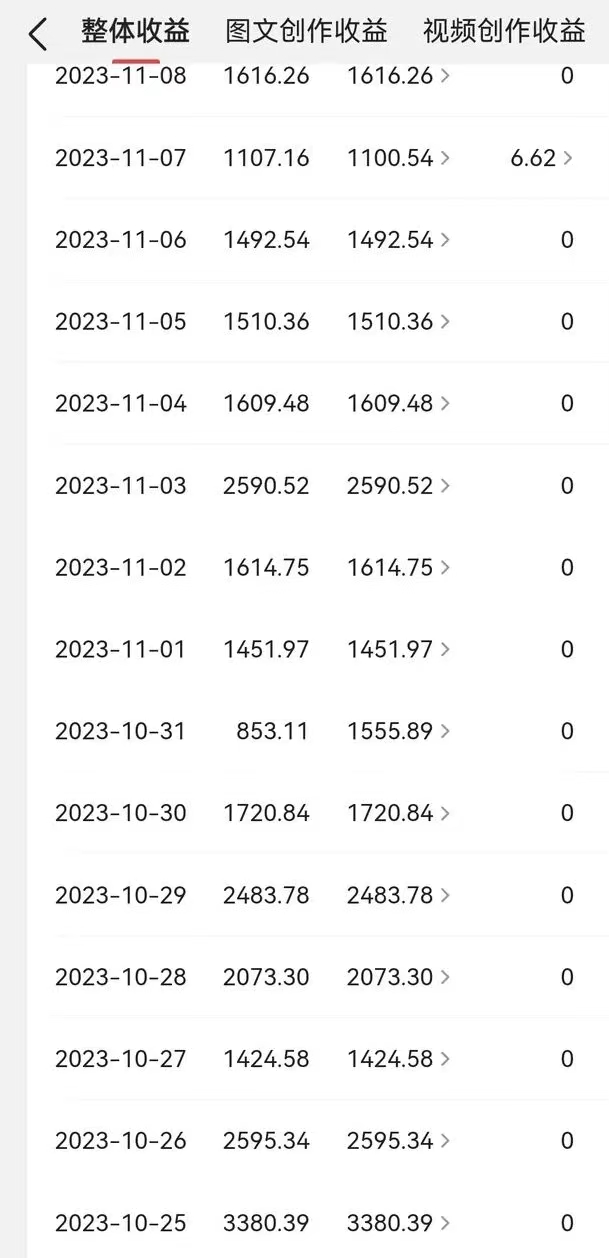Select the 2023-11-01 date entry

tap(120, 650)
